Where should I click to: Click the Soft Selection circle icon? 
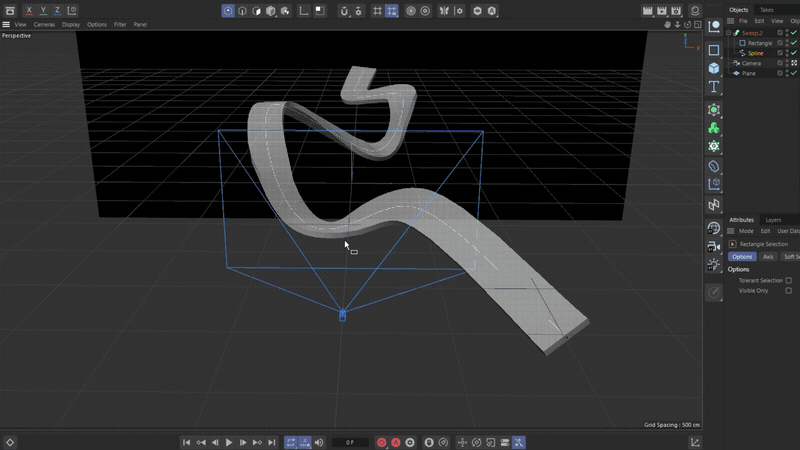coord(411,11)
